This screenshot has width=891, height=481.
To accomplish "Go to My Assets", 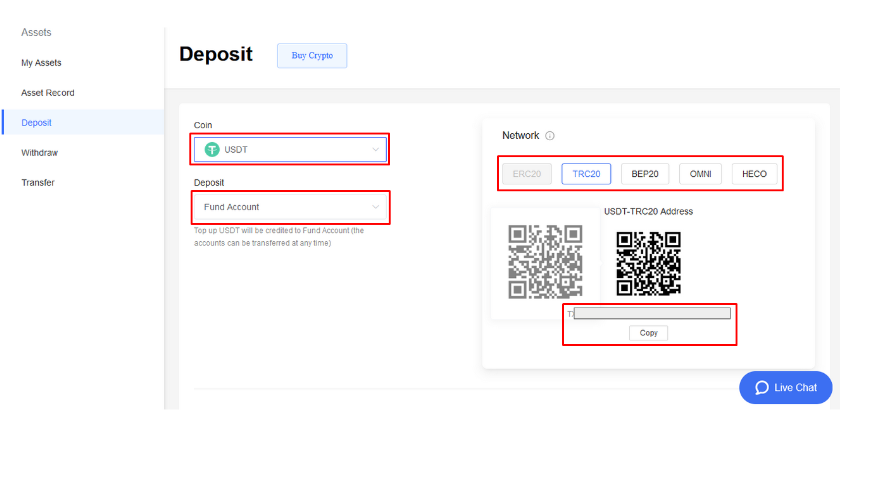I will click(x=41, y=63).
